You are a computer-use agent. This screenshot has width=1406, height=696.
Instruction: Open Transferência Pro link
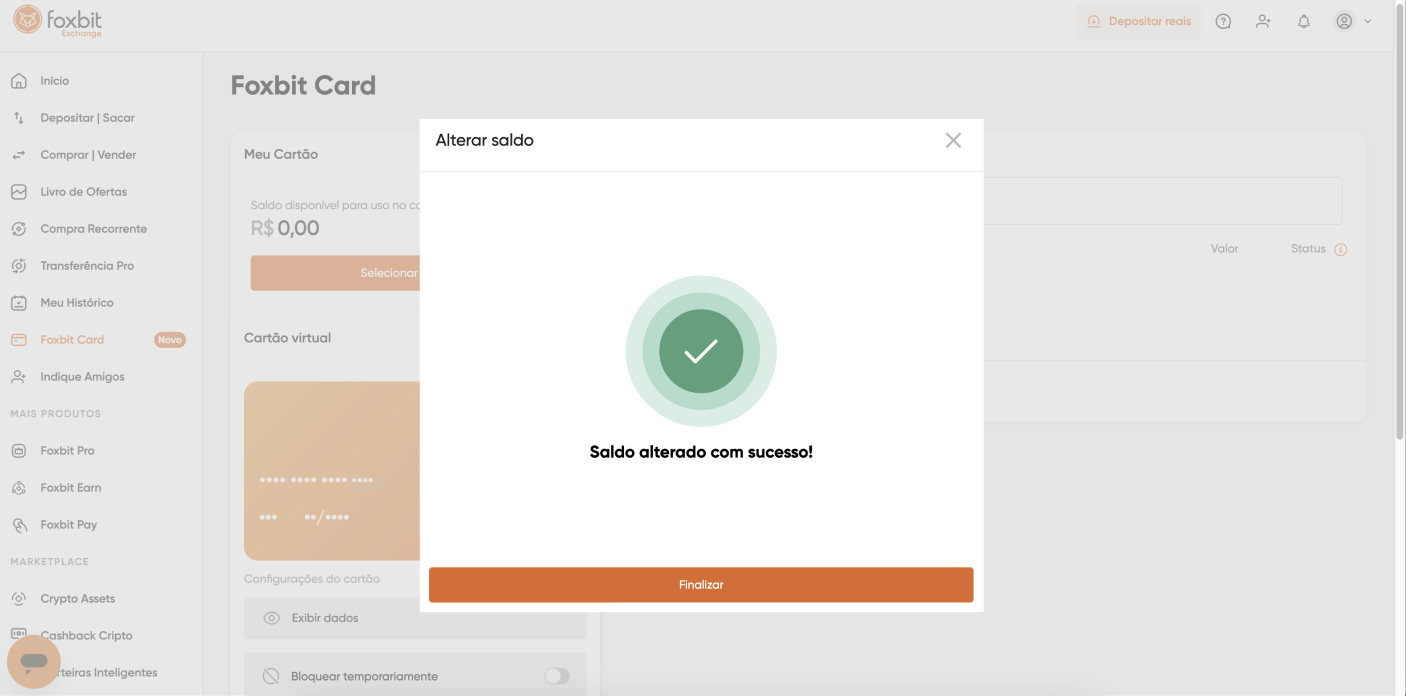(87, 266)
